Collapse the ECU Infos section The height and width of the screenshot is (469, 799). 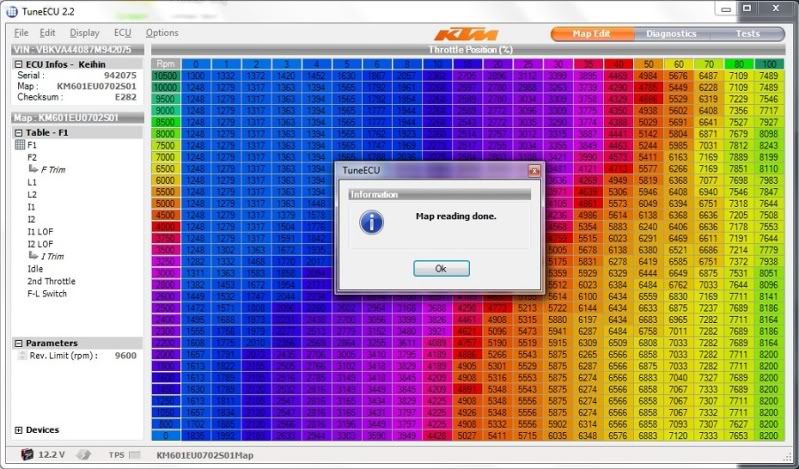point(19,64)
